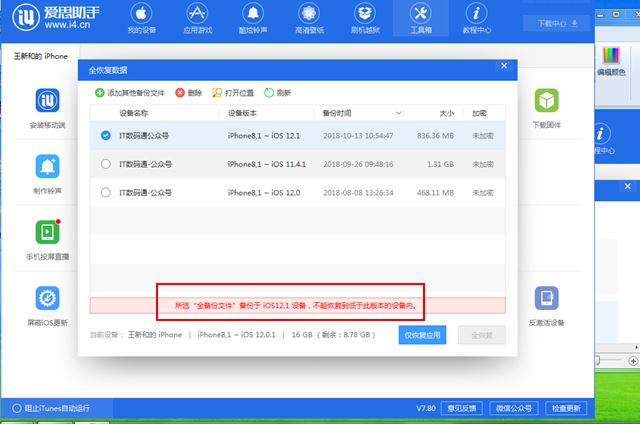The height and width of the screenshot is (424, 640).
Task: Click the 检查更新 check update button
Action: pyautogui.click(x=566, y=408)
